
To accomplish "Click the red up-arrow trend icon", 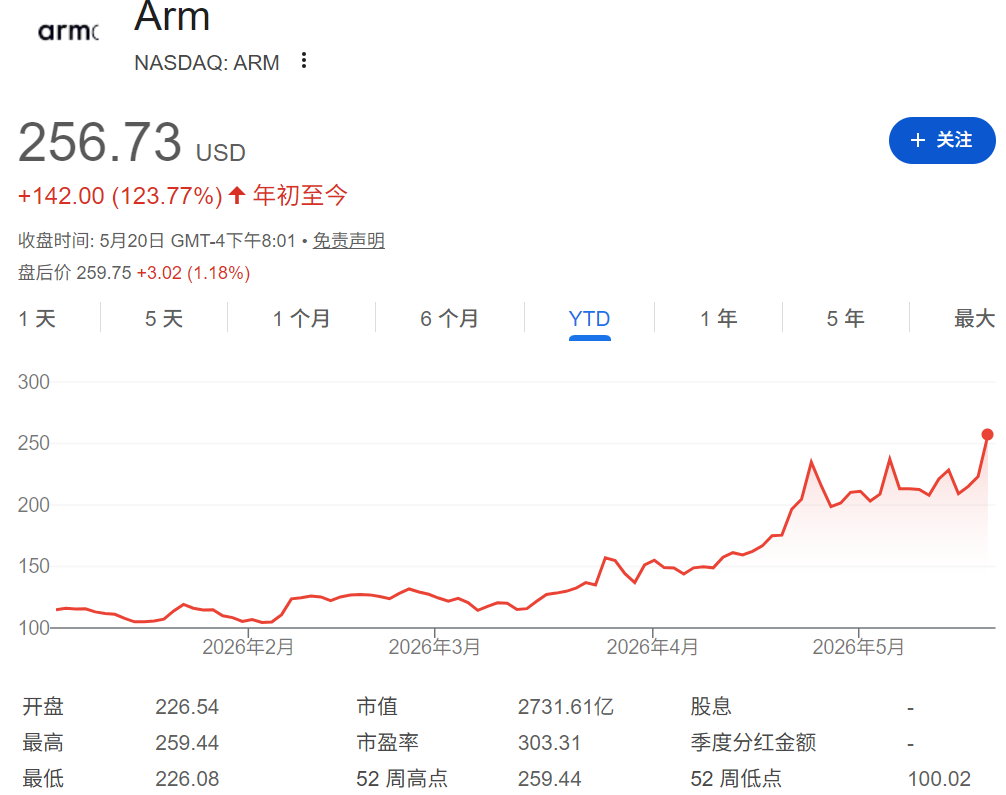I will [x=237, y=195].
